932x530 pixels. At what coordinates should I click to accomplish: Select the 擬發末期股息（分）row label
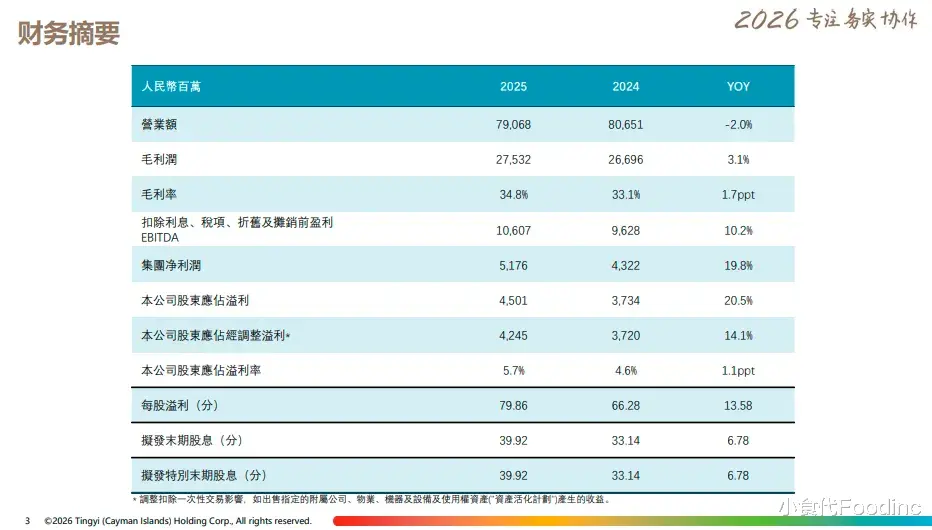click(x=191, y=440)
